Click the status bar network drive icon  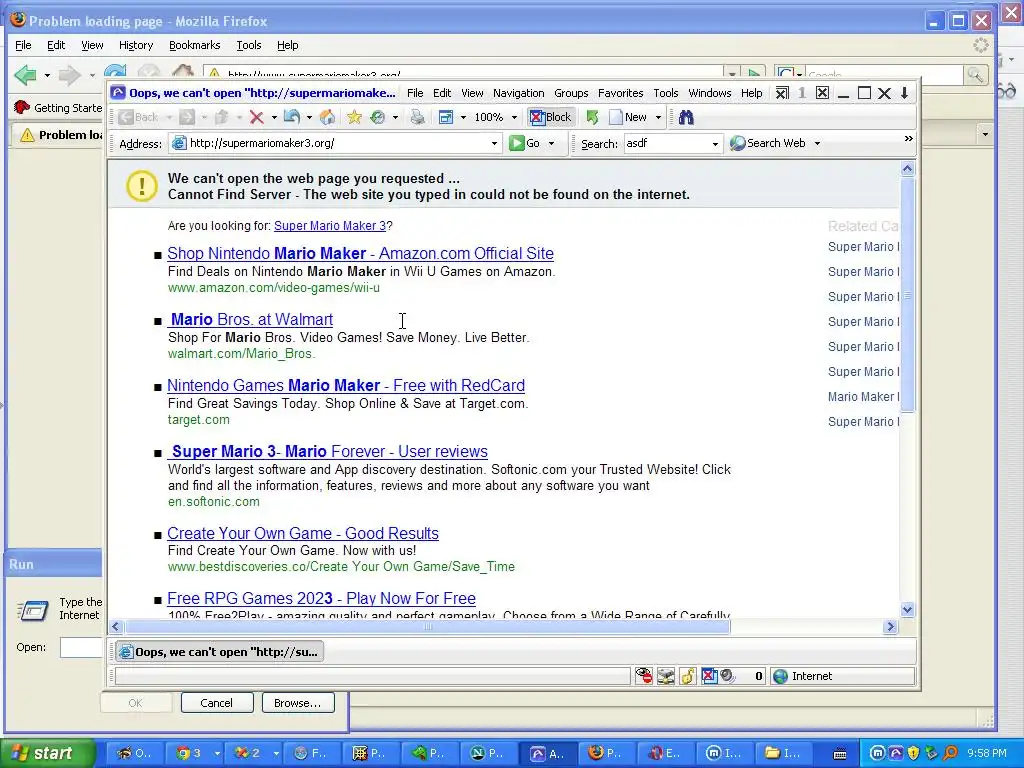click(x=665, y=676)
